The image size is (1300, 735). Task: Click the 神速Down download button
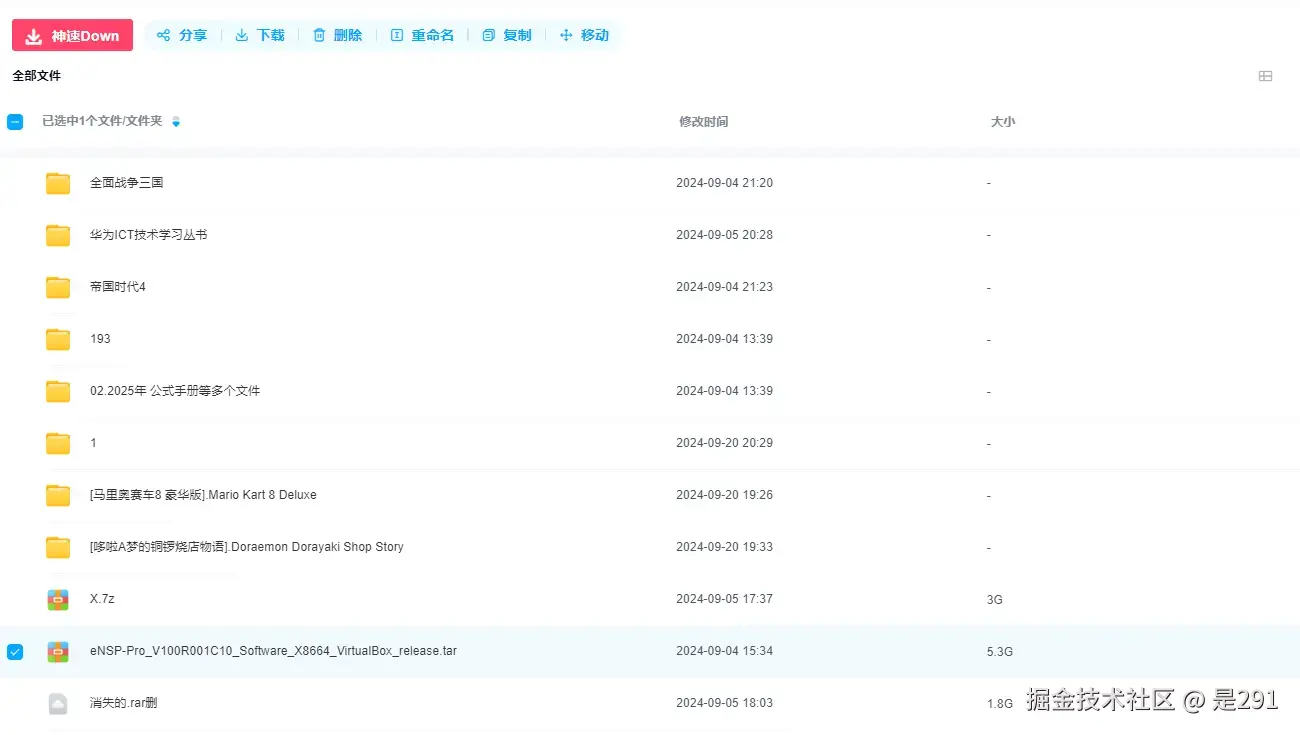[x=72, y=35]
